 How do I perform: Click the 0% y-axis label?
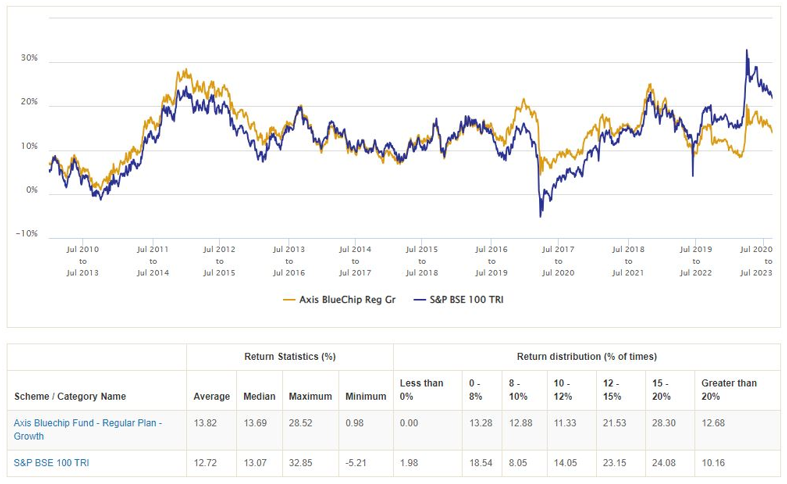[32, 190]
